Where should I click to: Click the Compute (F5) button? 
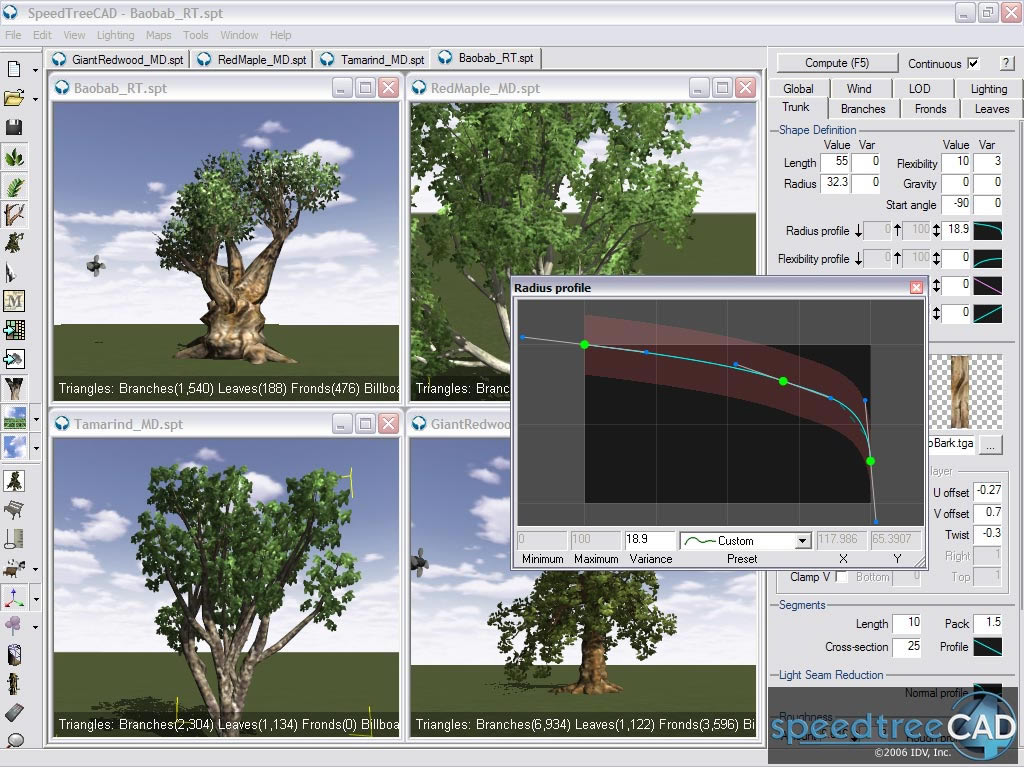[x=837, y=63]
